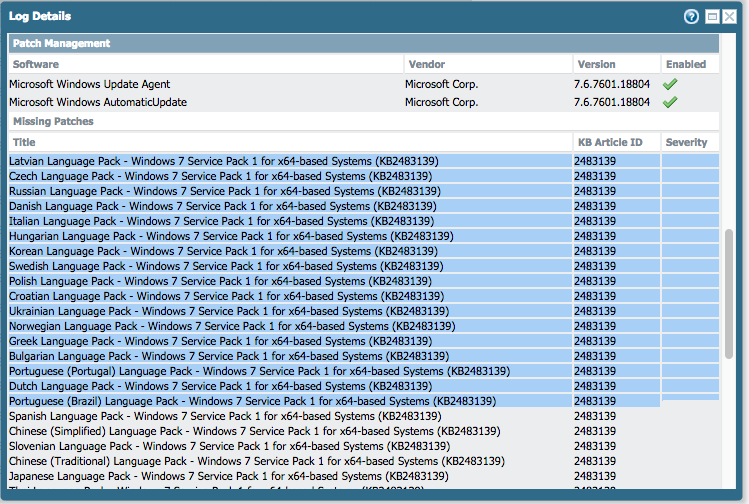Select the Polish Language Pack row

point(364,281)
